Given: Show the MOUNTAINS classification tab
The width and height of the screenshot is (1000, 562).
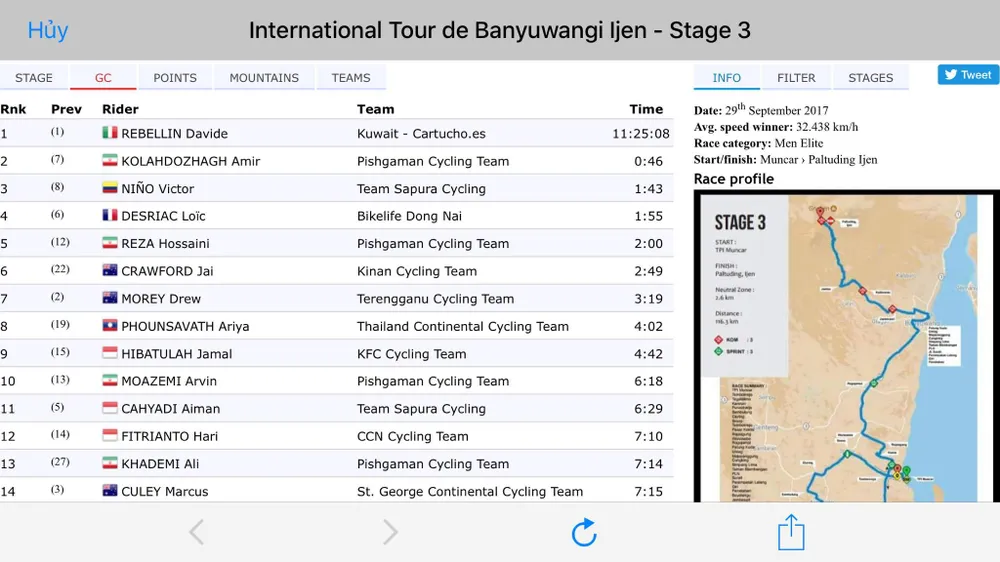Looking at the screenshot, I should point(264,78).
